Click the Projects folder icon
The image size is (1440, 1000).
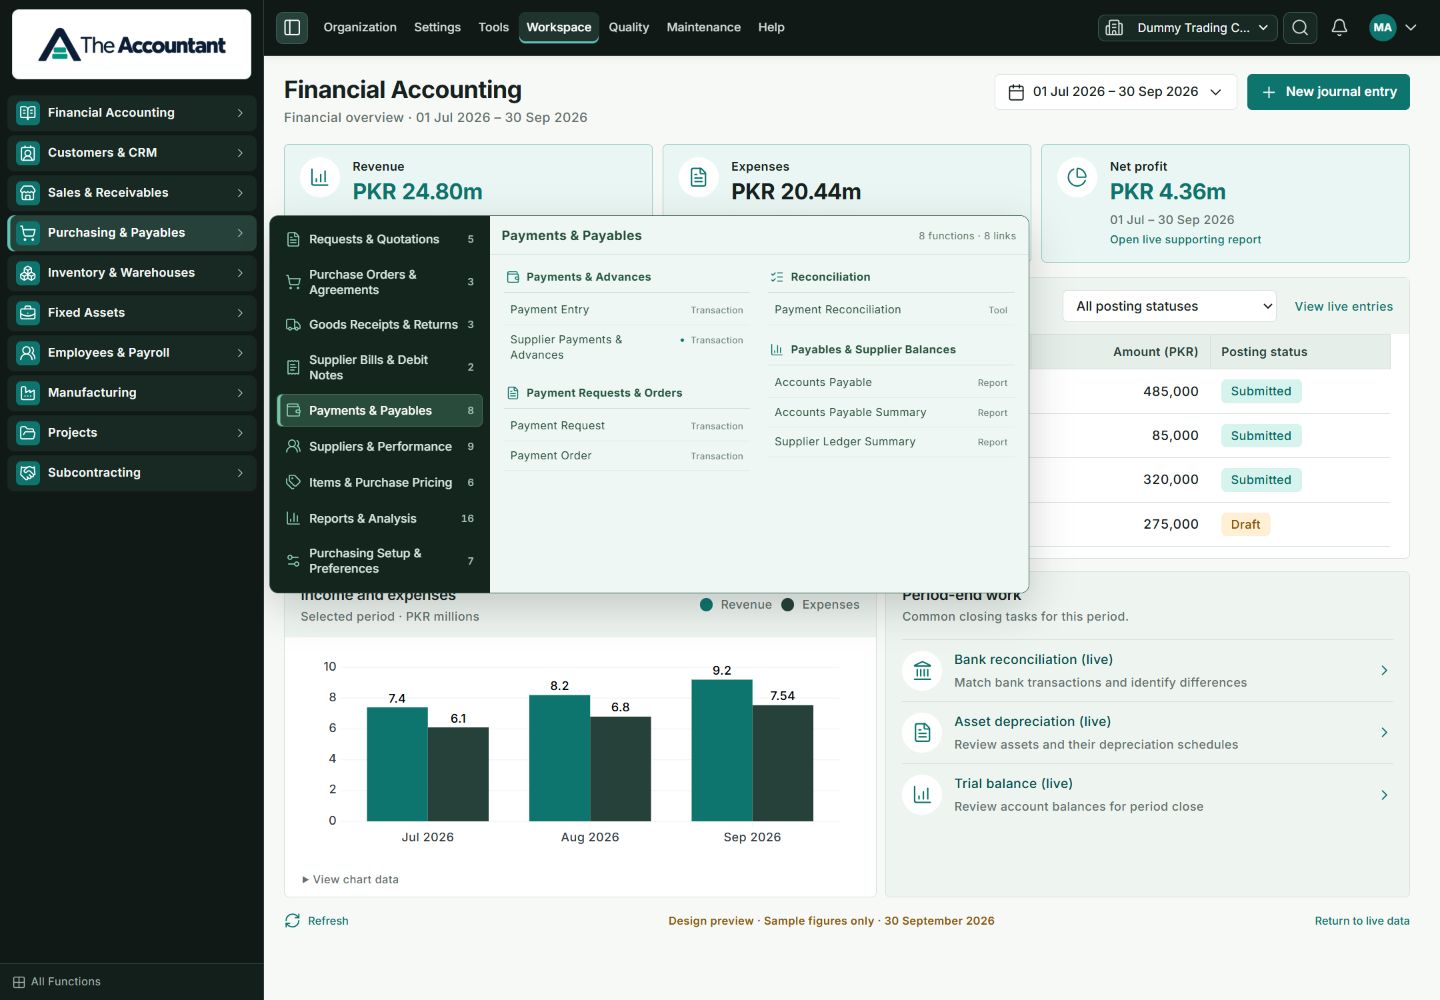point(28,433)
